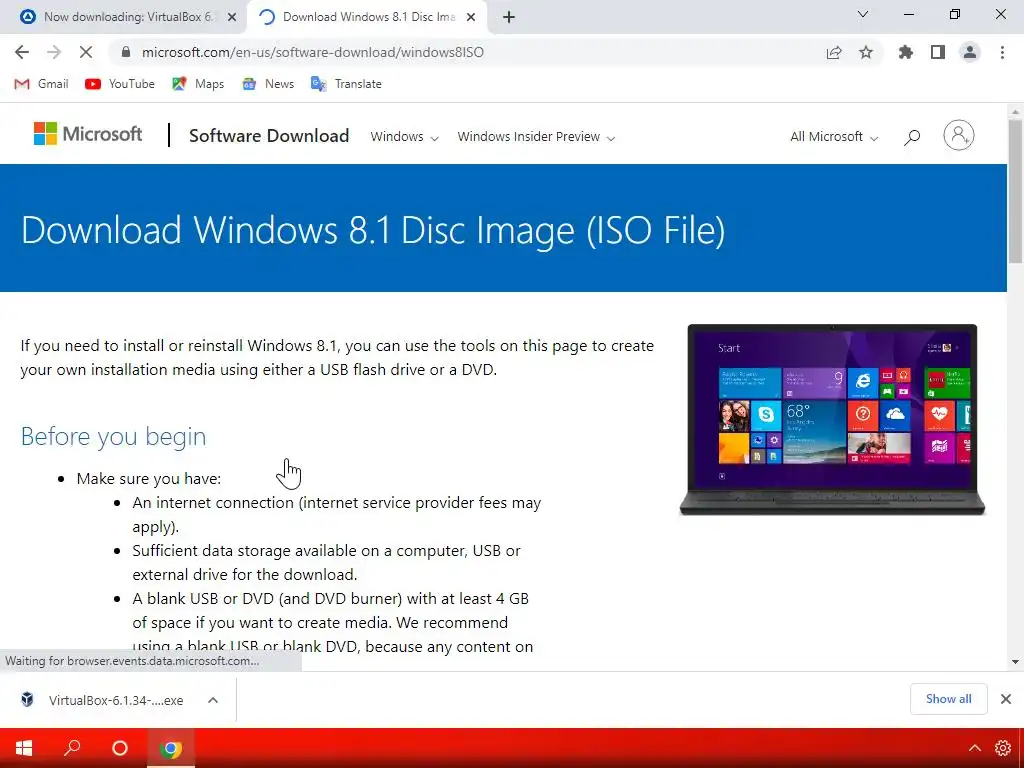The image size is (1024, 768).
Task: Click the 'Before you begin' heading
Action: [114, 436]
